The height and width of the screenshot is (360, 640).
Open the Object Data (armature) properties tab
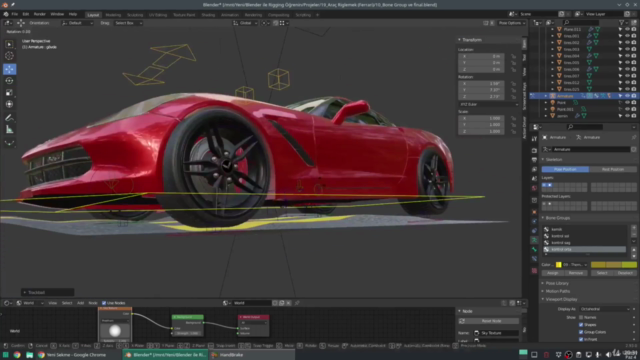pos(534,240)
